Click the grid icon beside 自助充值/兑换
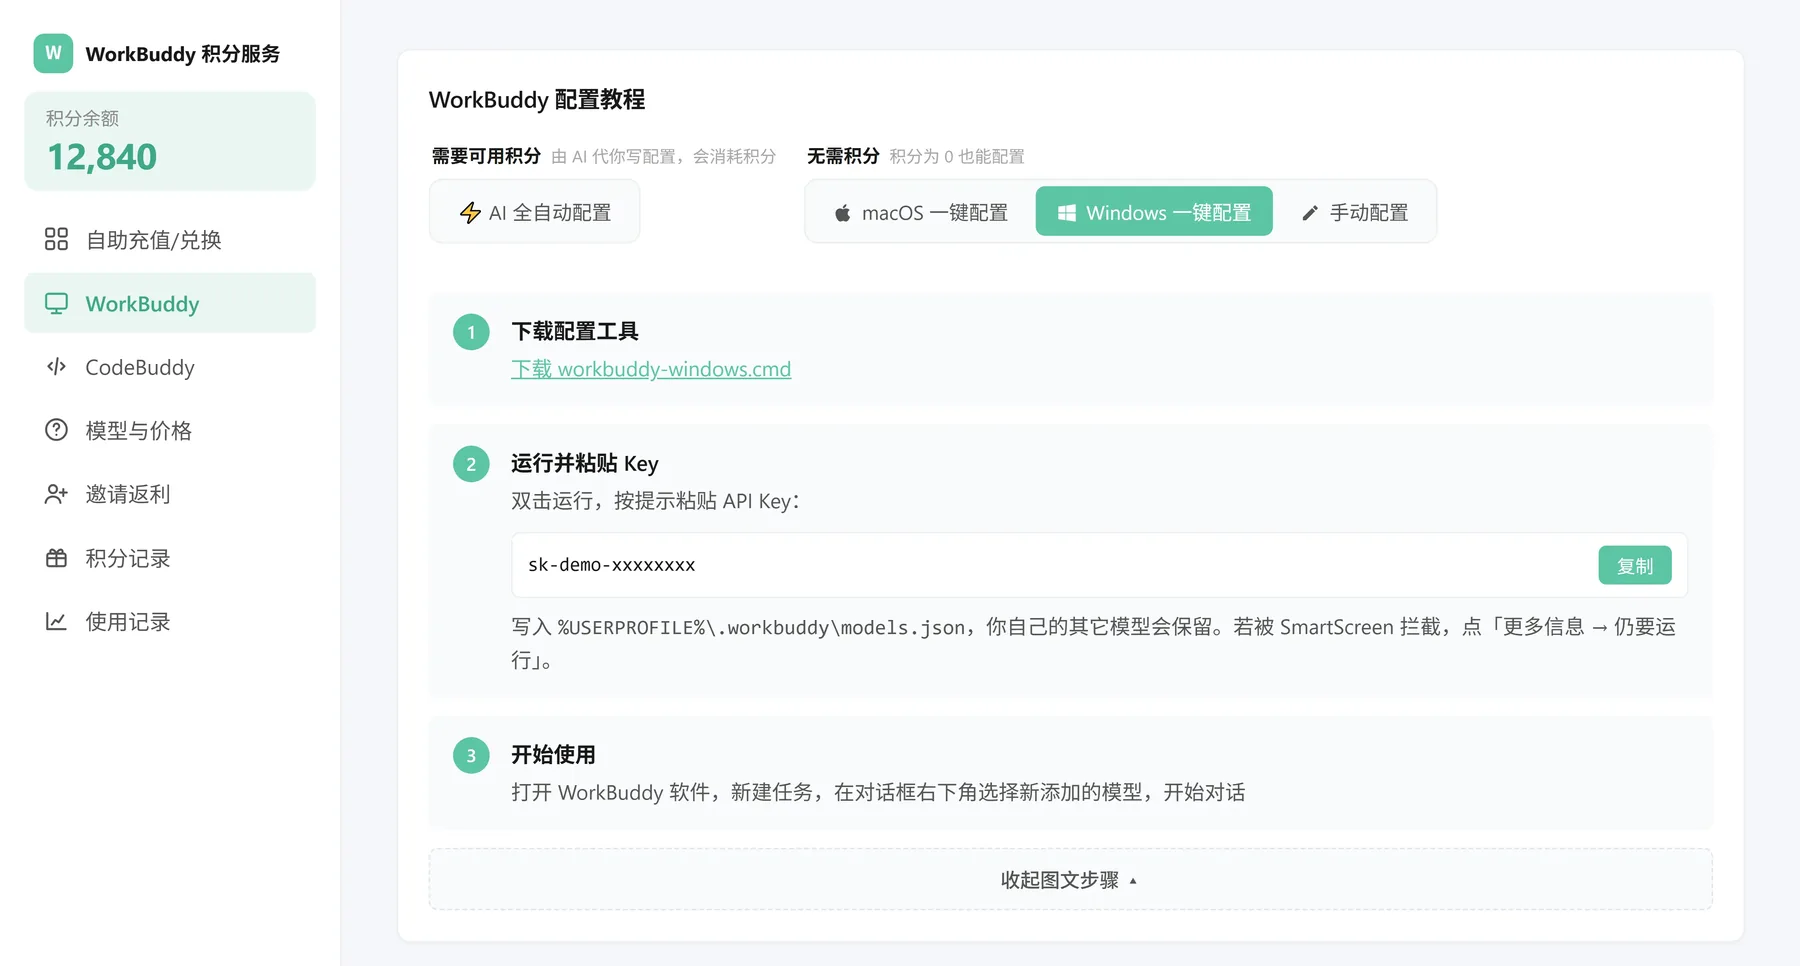1800x966 pixels. [x=56, y=239]
